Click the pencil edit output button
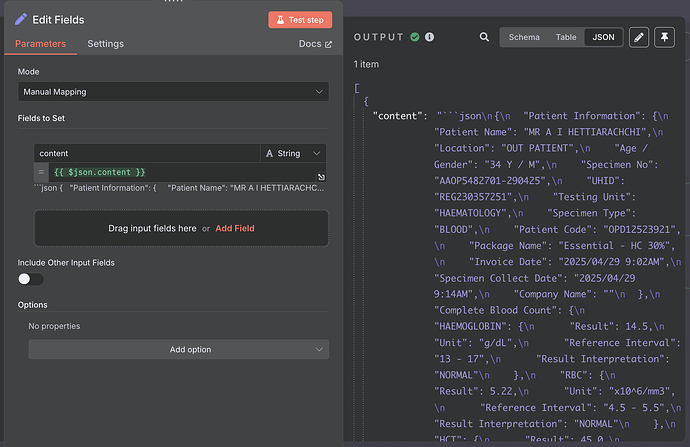Image resolution: width=690 pixels, height=447 pixels. pyautogui.click(x=639, y=37)
